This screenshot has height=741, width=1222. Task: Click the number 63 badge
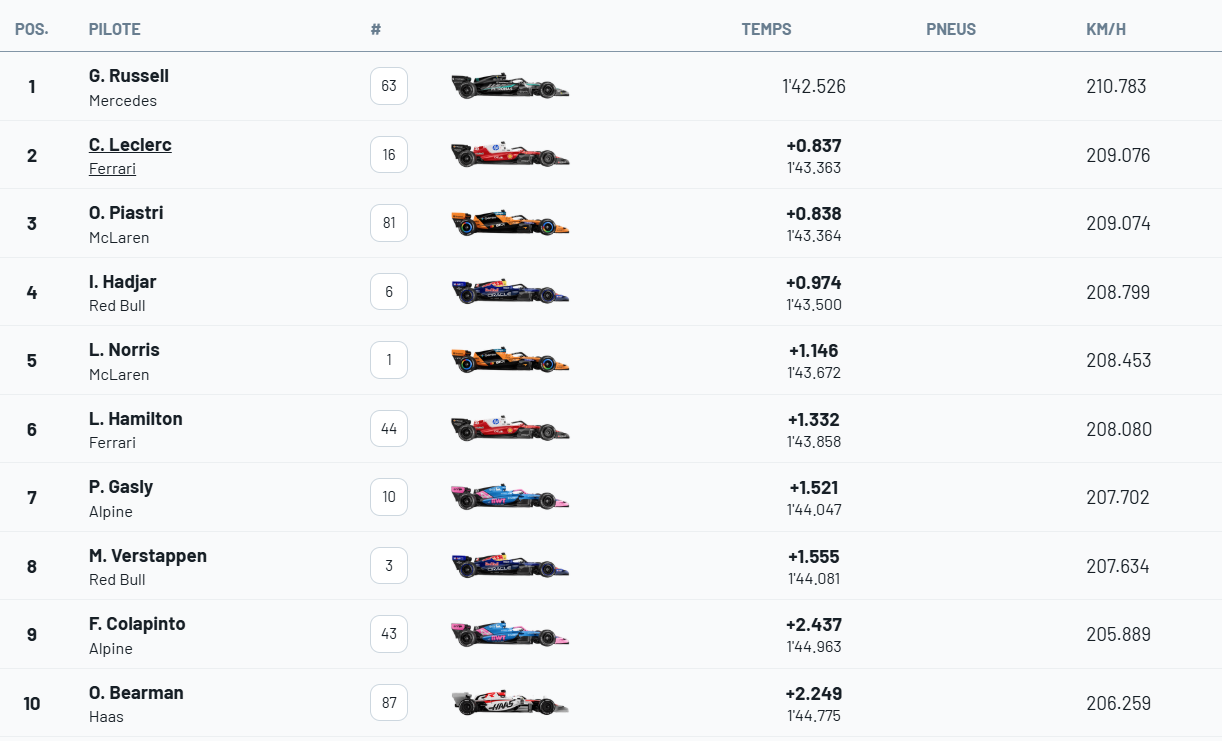(x=389, y=86)
